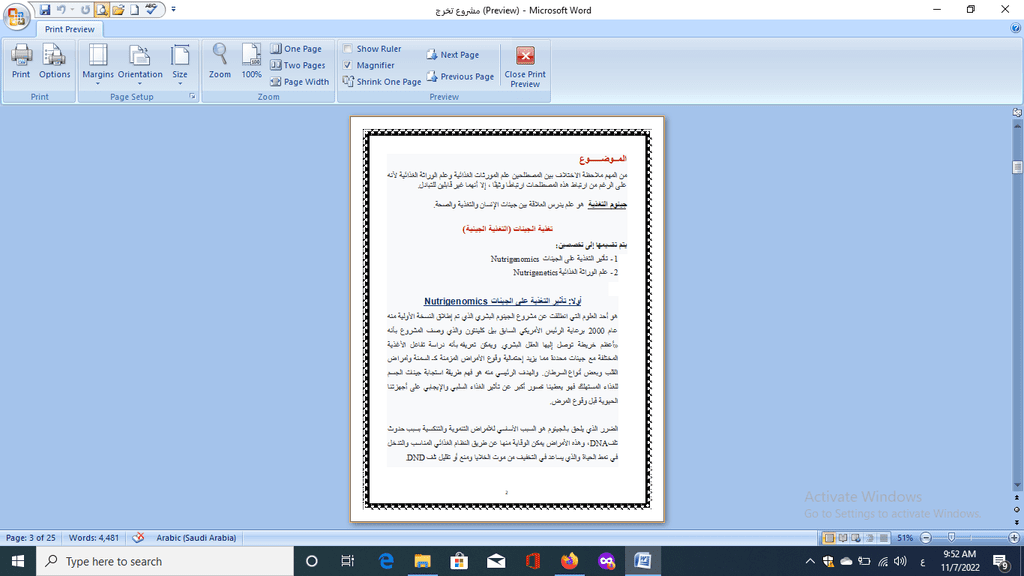Click the Office Button logo
This screenshot has height=576, width=1024.
(16, 16)
